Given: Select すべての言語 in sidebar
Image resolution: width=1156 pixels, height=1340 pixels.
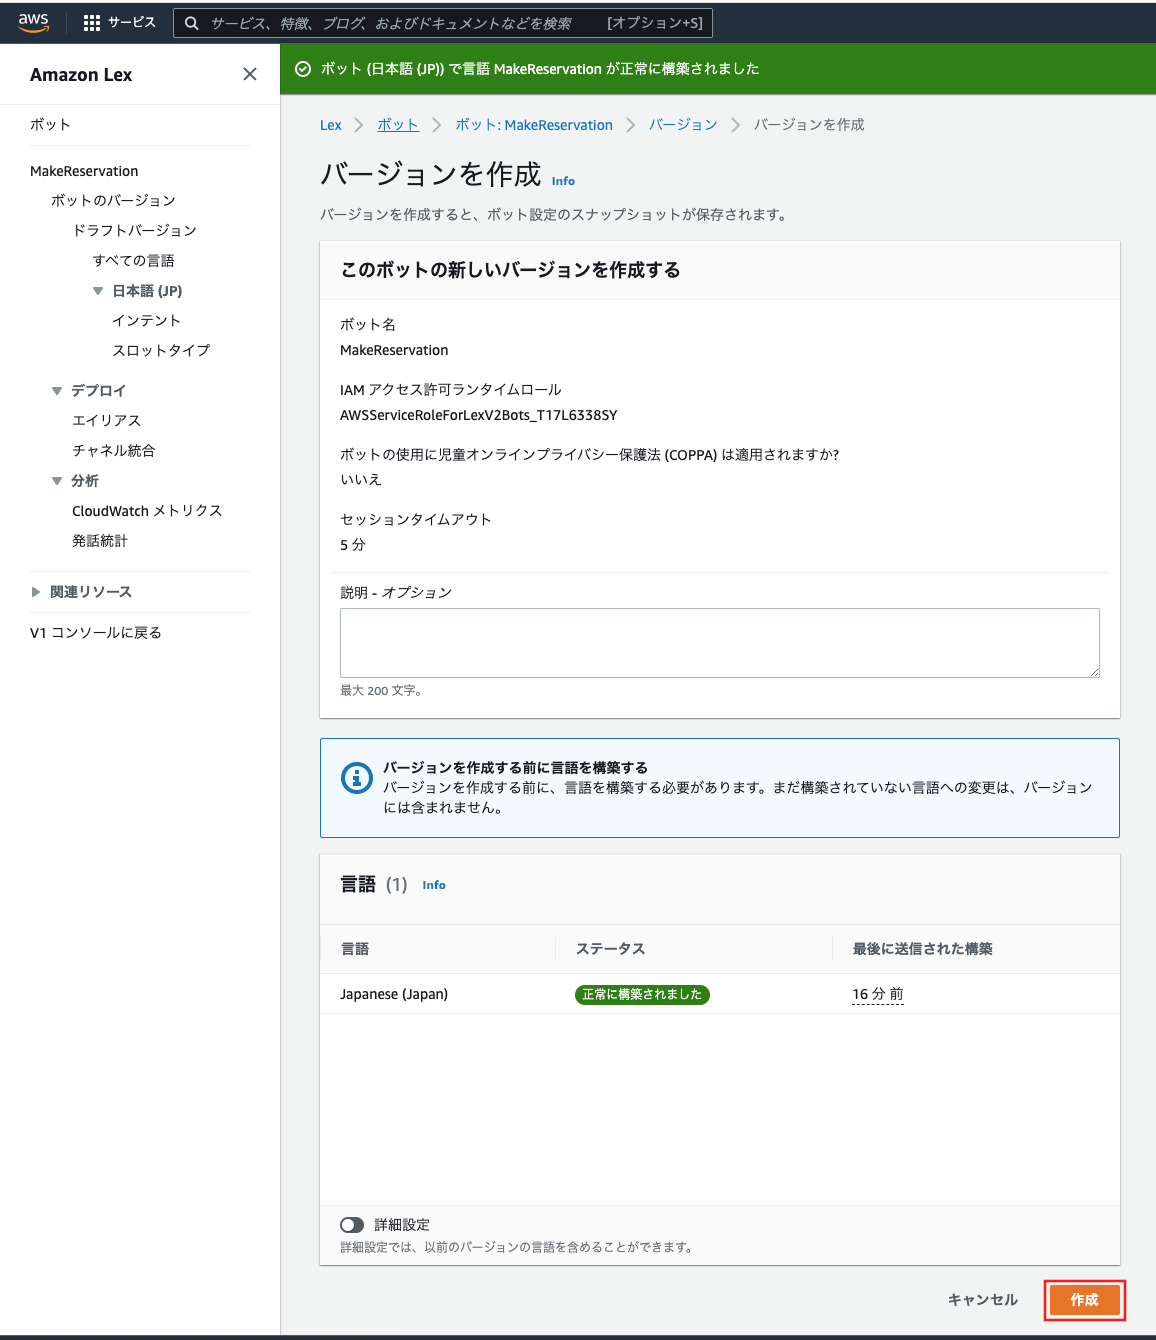Looking at the screenshot, I should (x=133, y=261).
